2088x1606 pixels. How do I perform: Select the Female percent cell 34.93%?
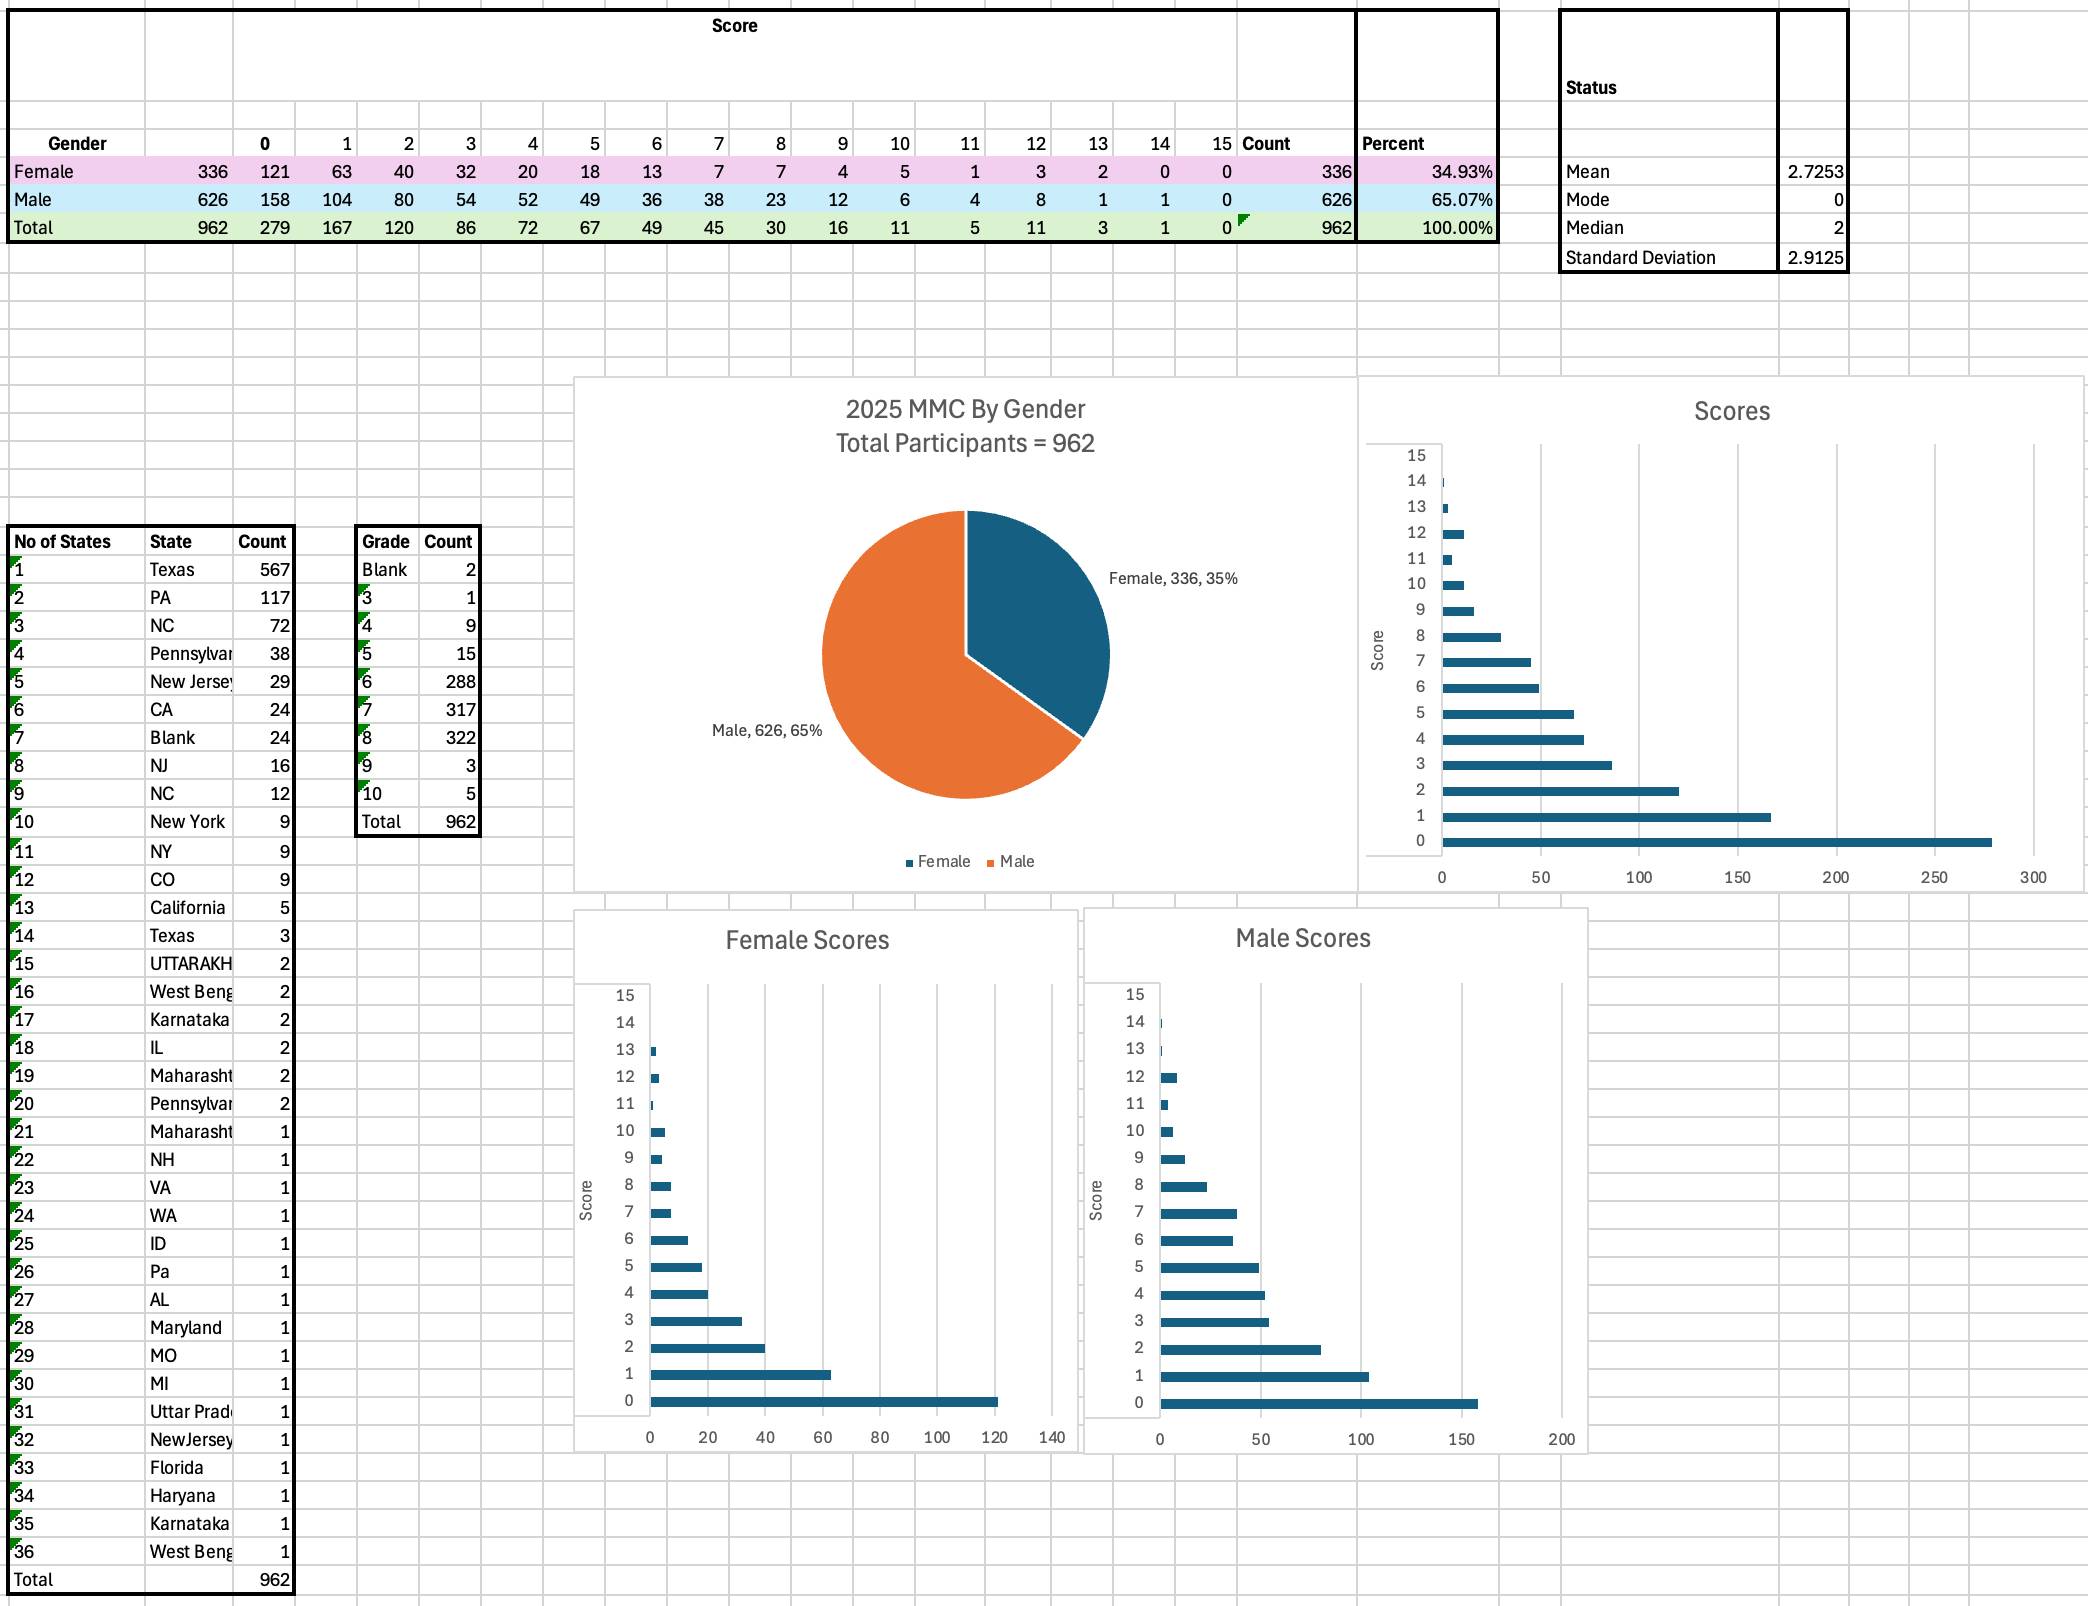(x=1427, y=172)
